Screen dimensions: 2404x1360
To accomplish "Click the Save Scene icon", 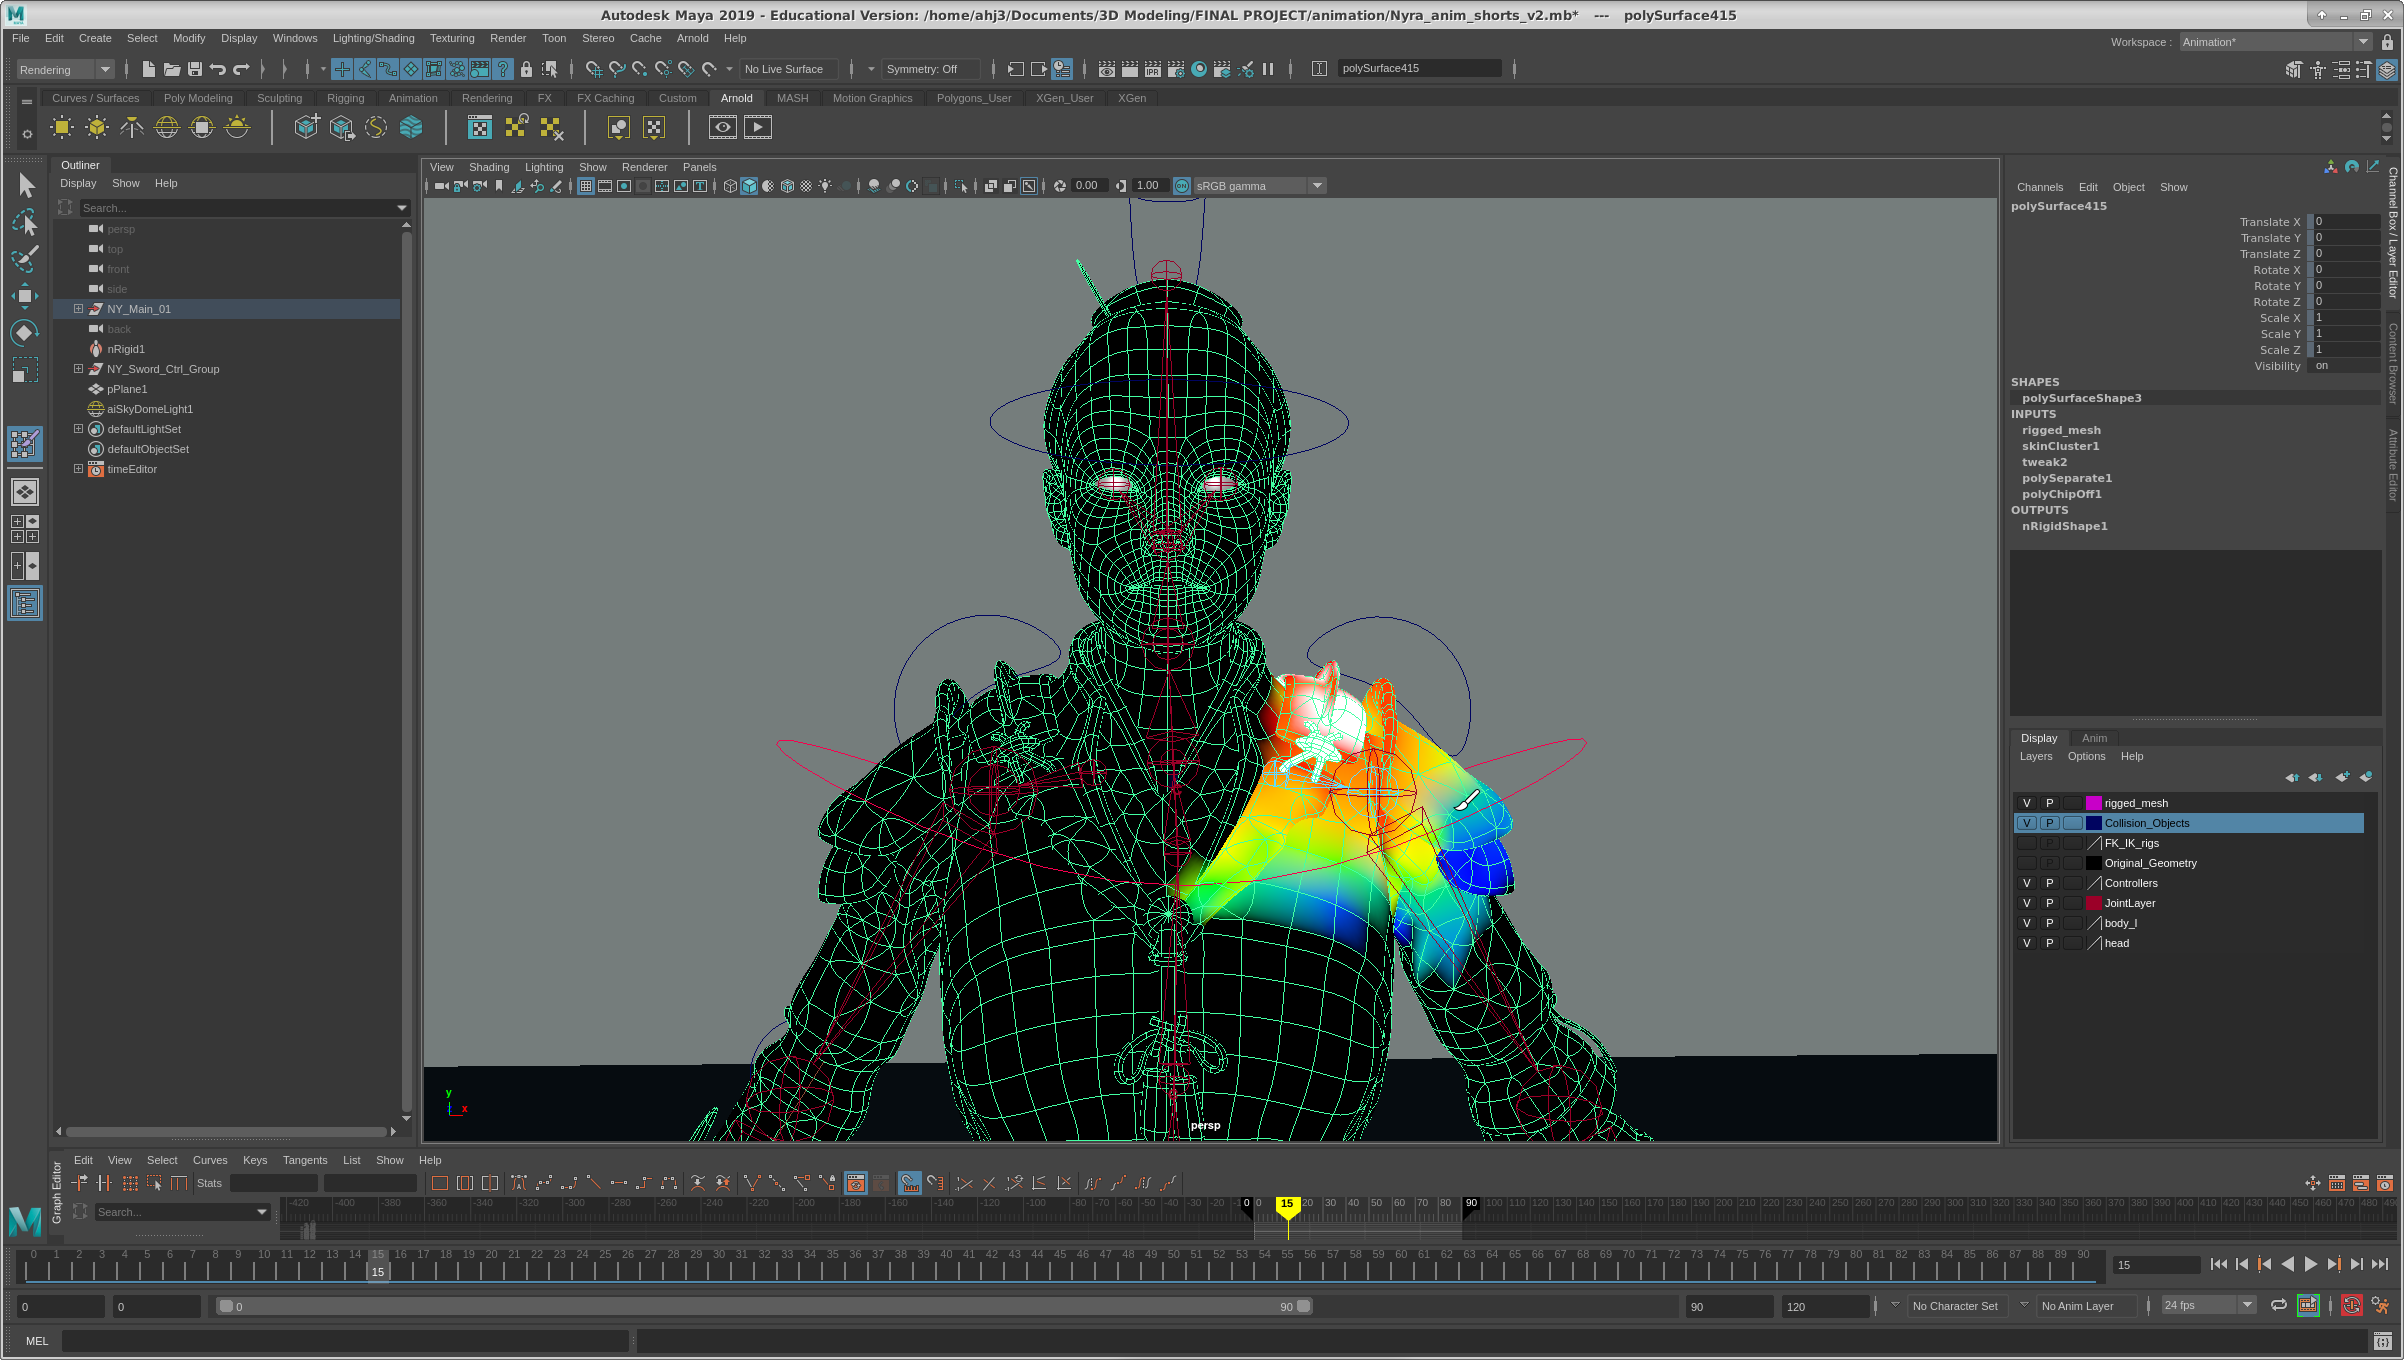I will point(195,69).
